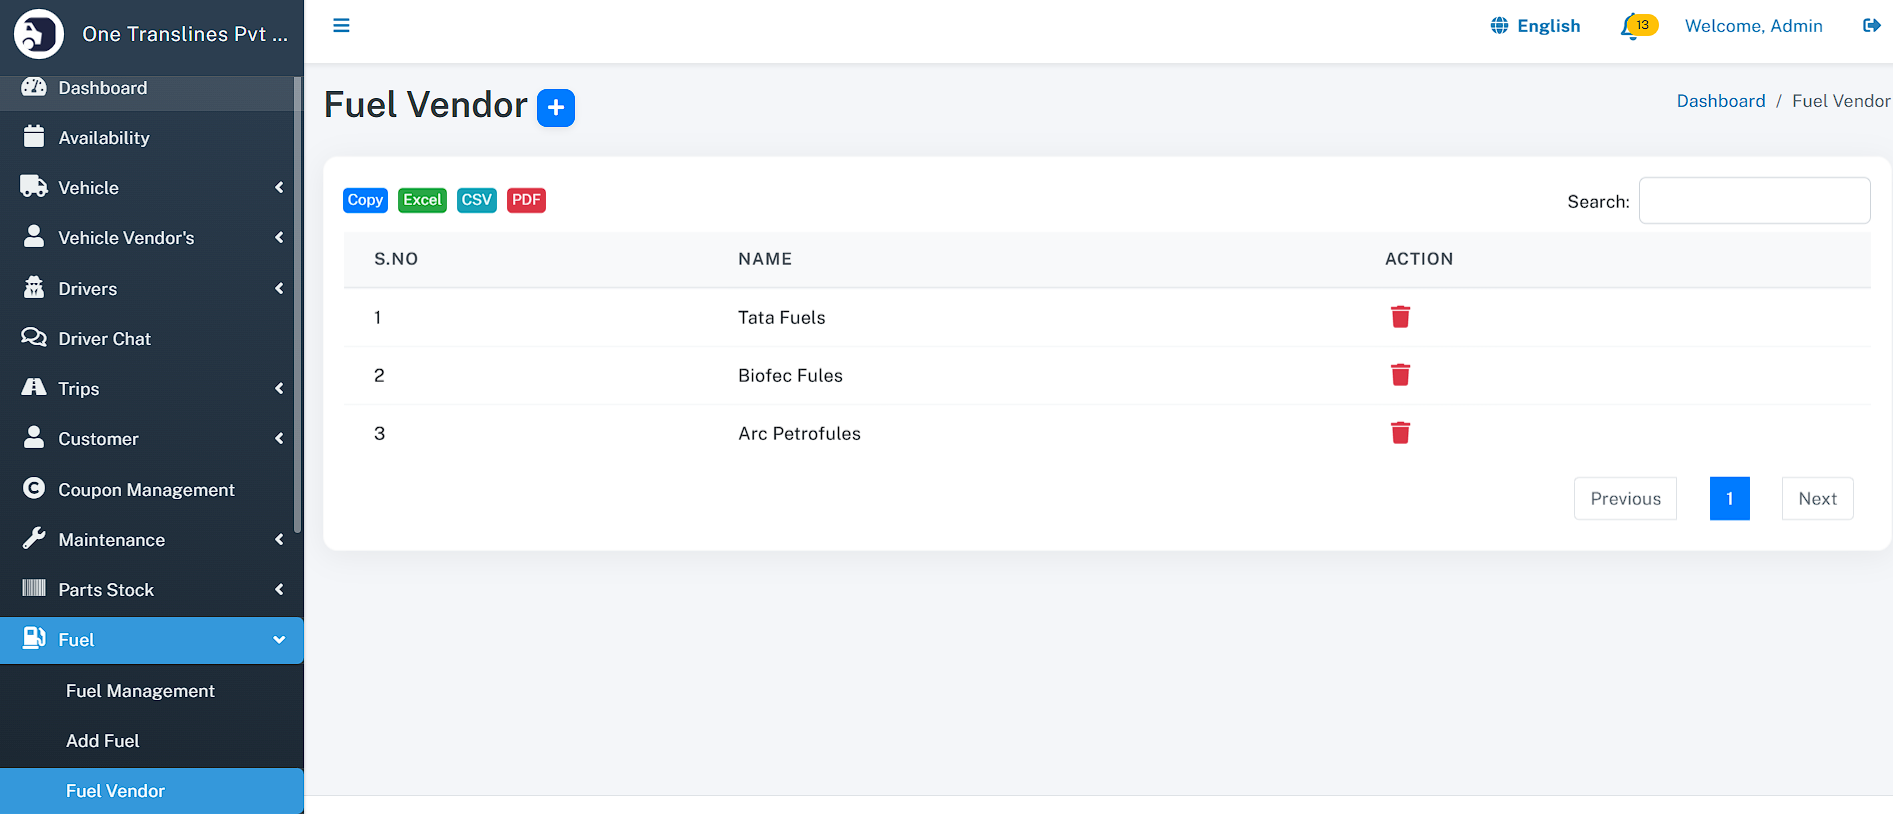Go to the Next table page
This screenshot has height=814, width=1893.
[1817, 499]
